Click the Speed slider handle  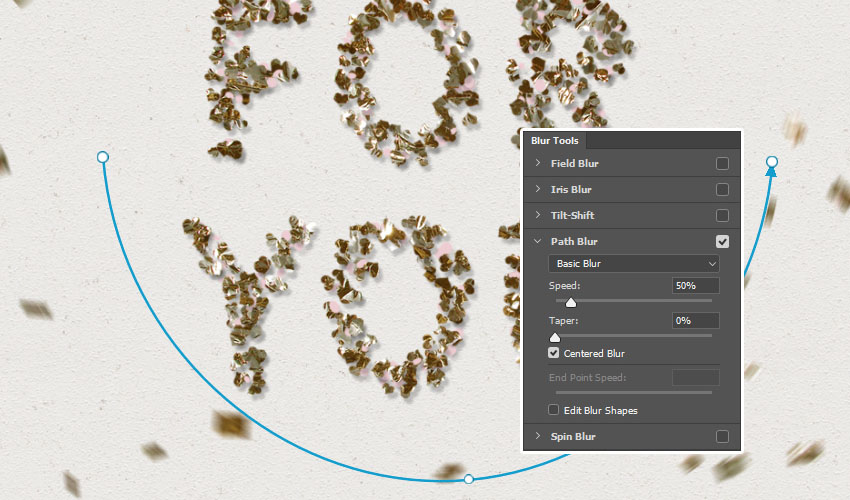click(571, 302)
